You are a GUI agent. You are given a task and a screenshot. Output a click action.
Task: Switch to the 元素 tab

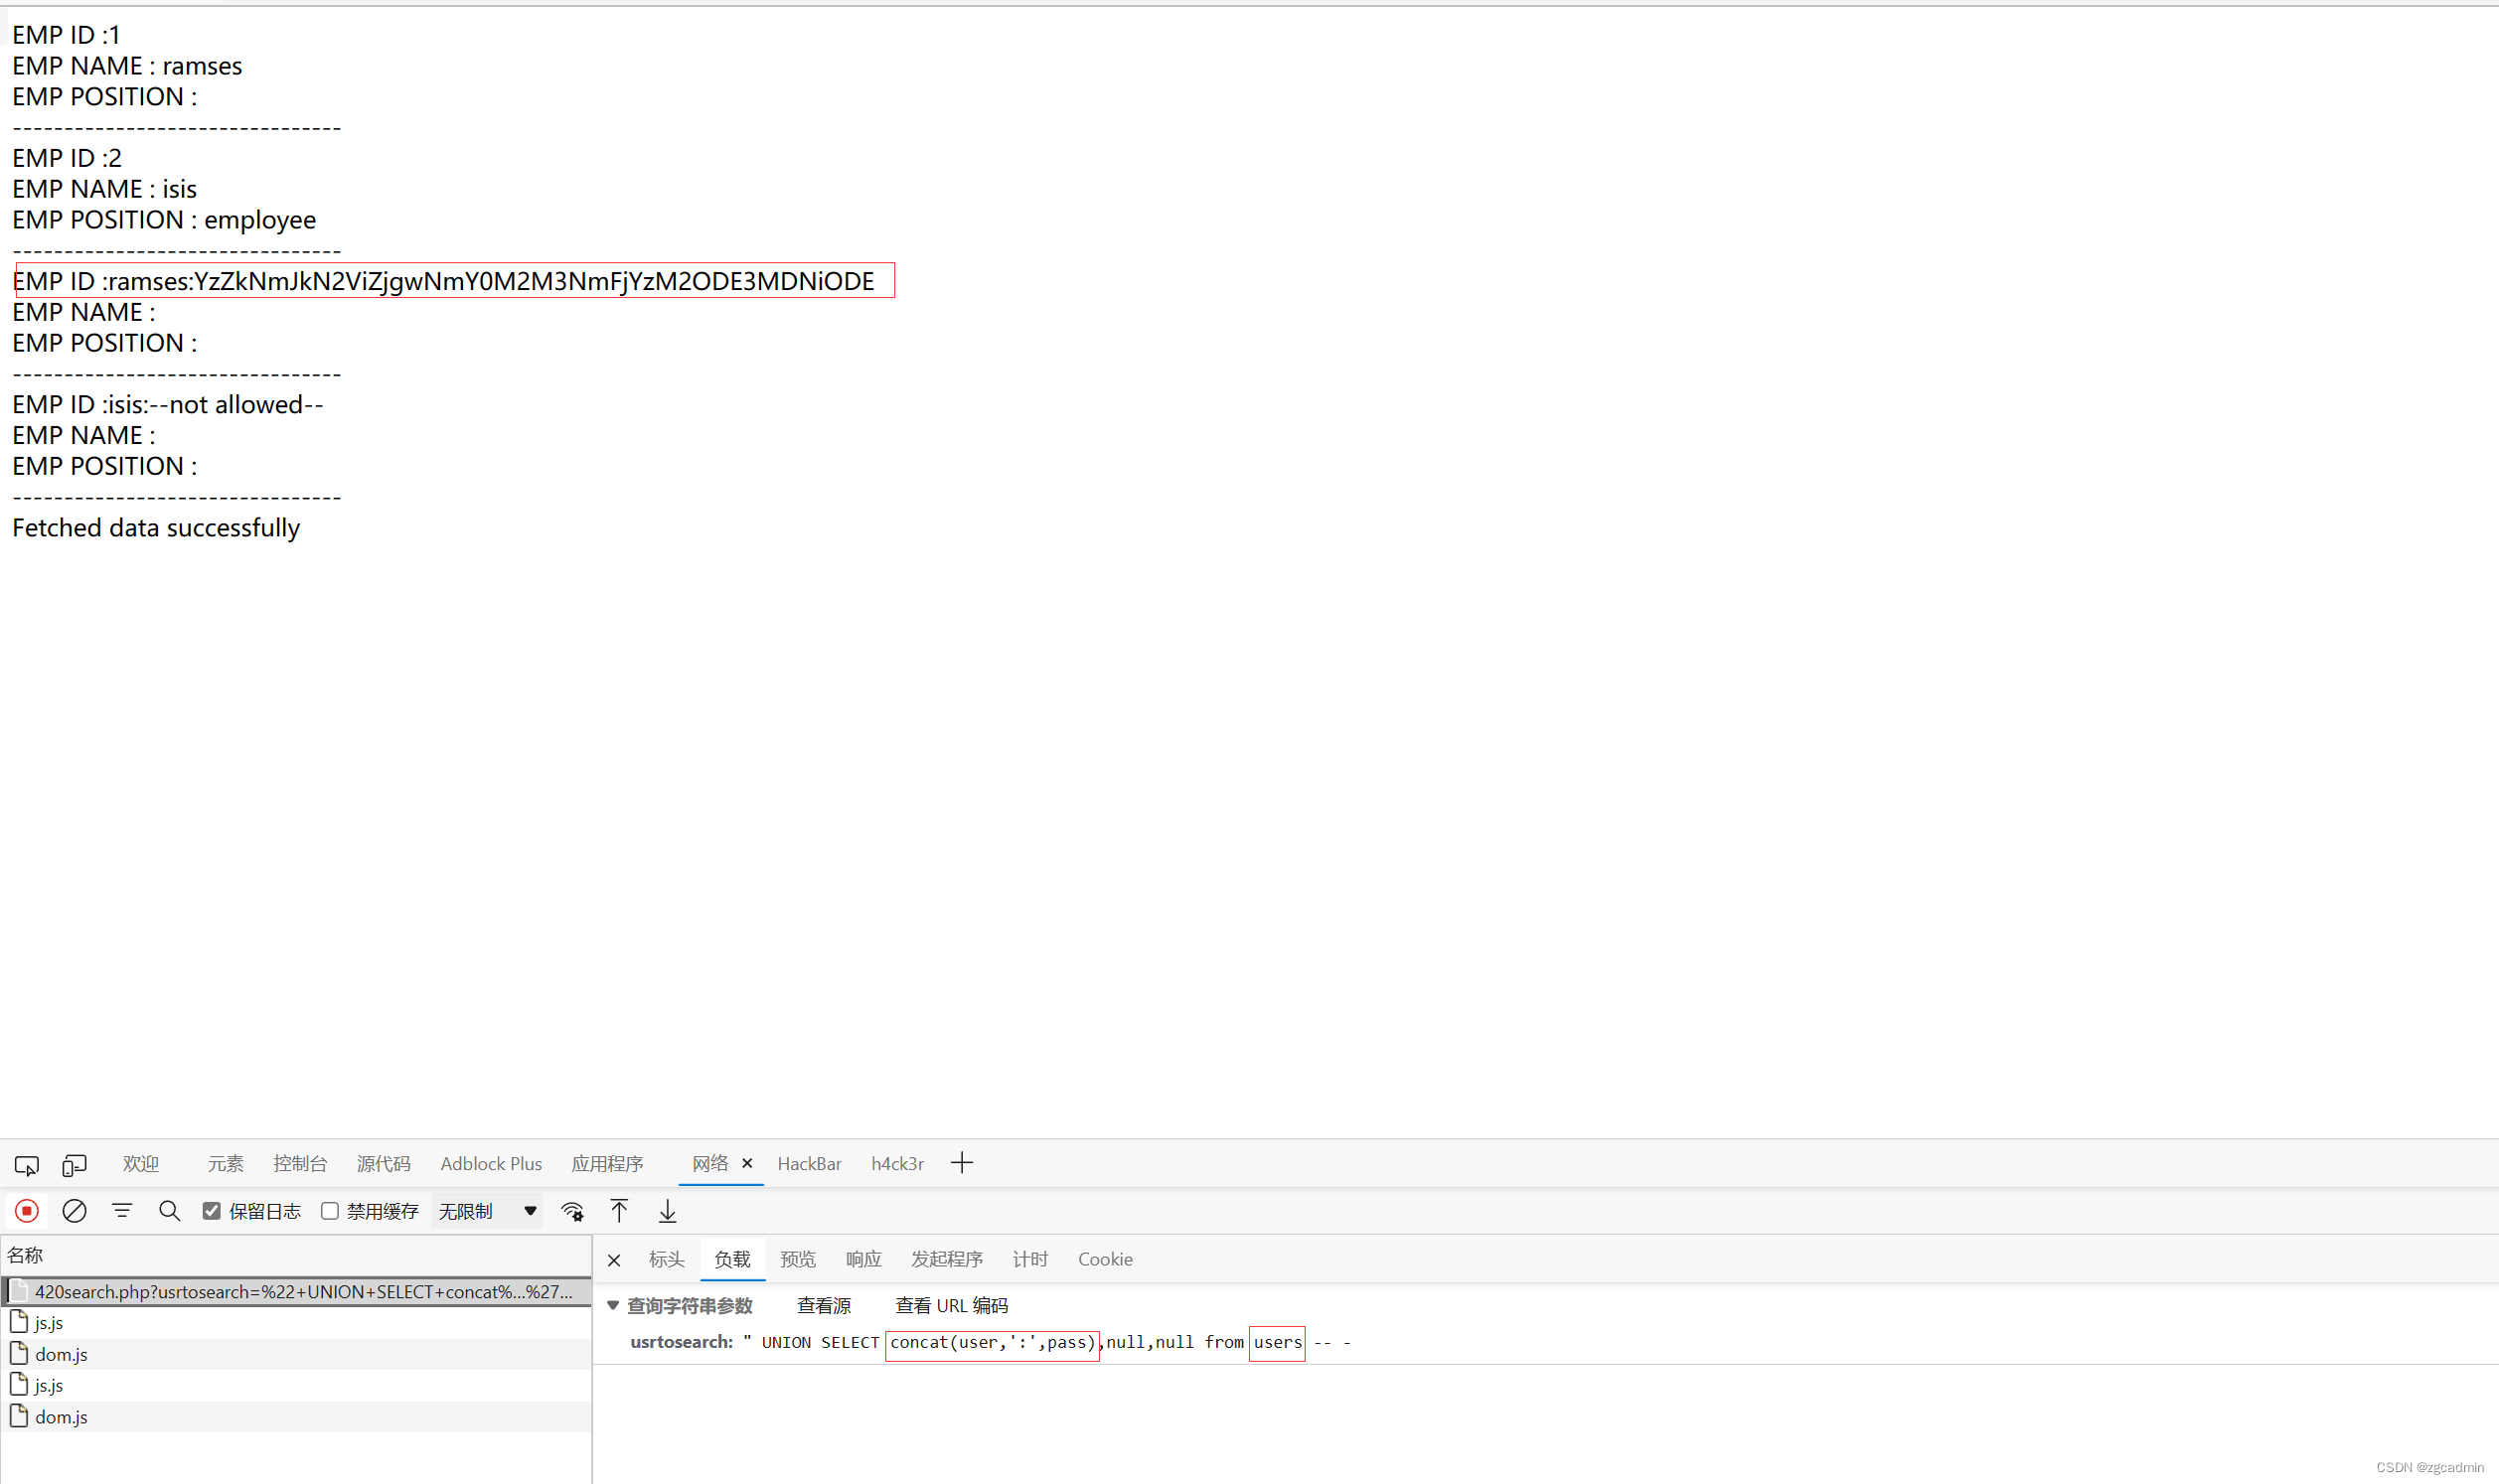click(225, 1163)
